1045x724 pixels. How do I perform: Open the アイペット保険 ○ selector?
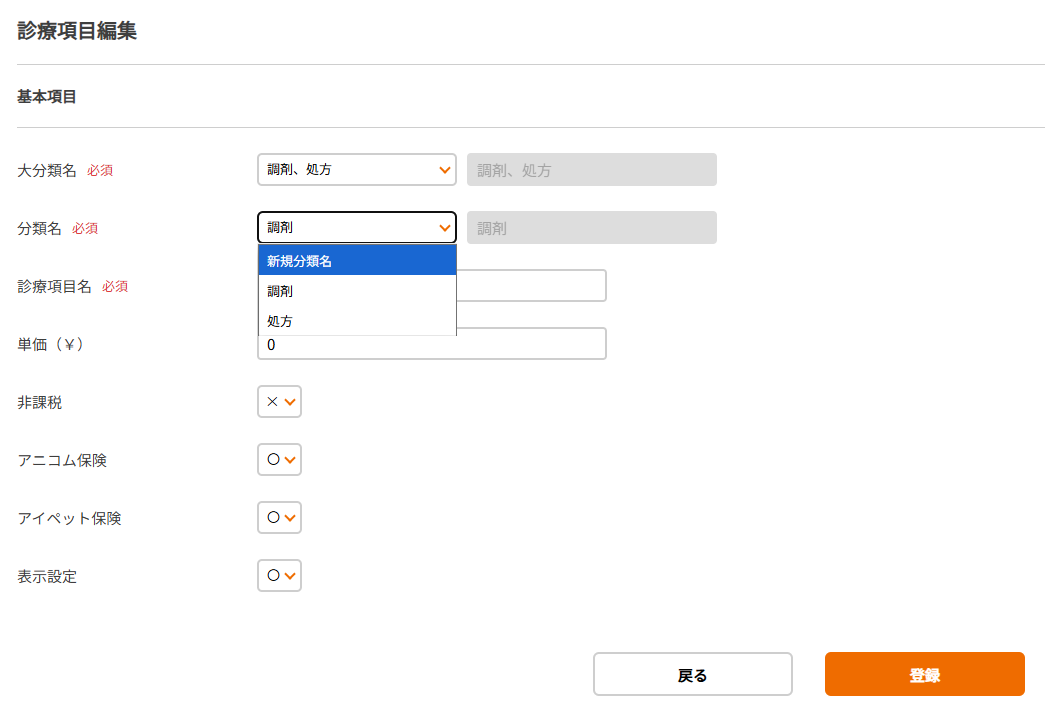click(x=279, y=518)
